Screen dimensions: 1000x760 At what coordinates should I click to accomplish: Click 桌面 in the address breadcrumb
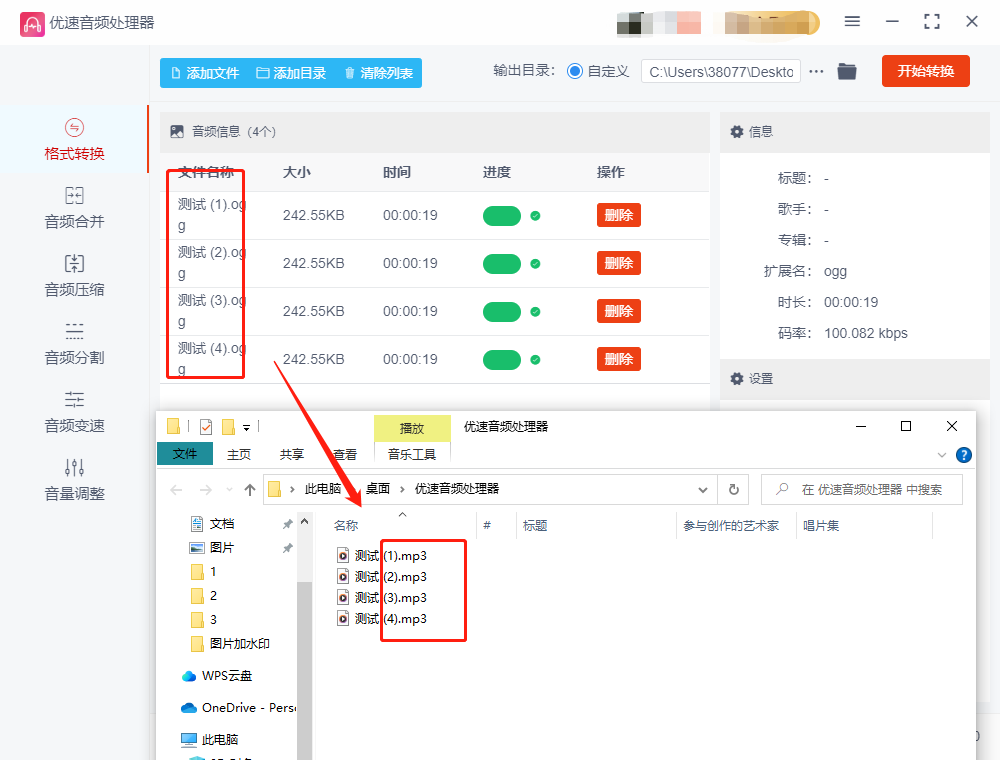point(378,489)
